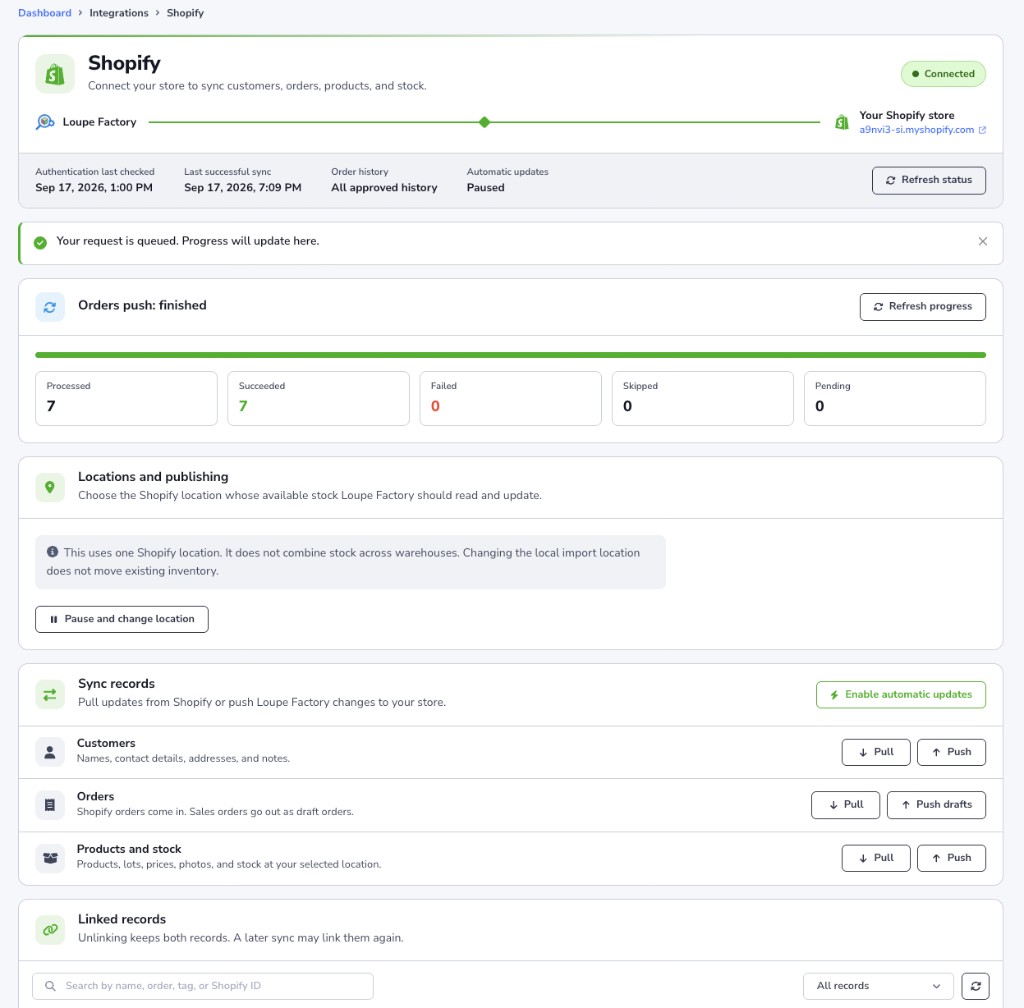1024x1008 pixels.
Task: Click 'Sep 17, 2026, 1:00 PM' authentication time
Action: (x=94, y=187)
